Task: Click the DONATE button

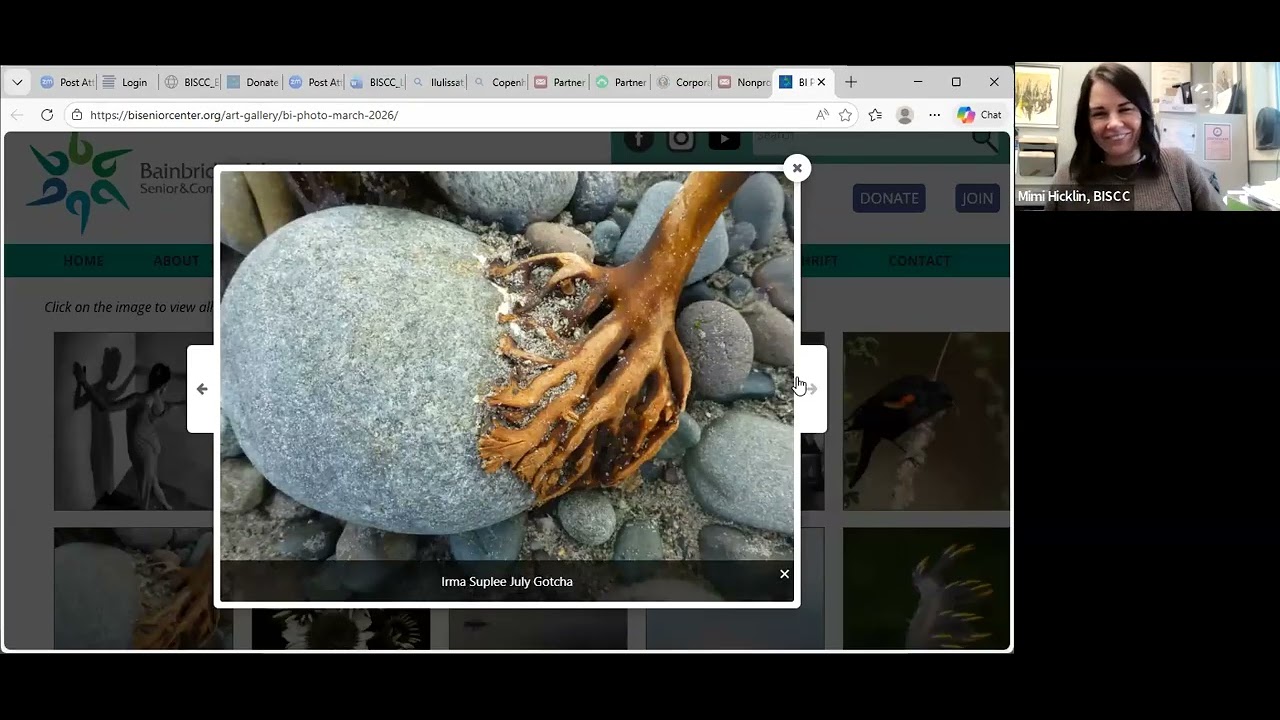Action: click(889, 198)
